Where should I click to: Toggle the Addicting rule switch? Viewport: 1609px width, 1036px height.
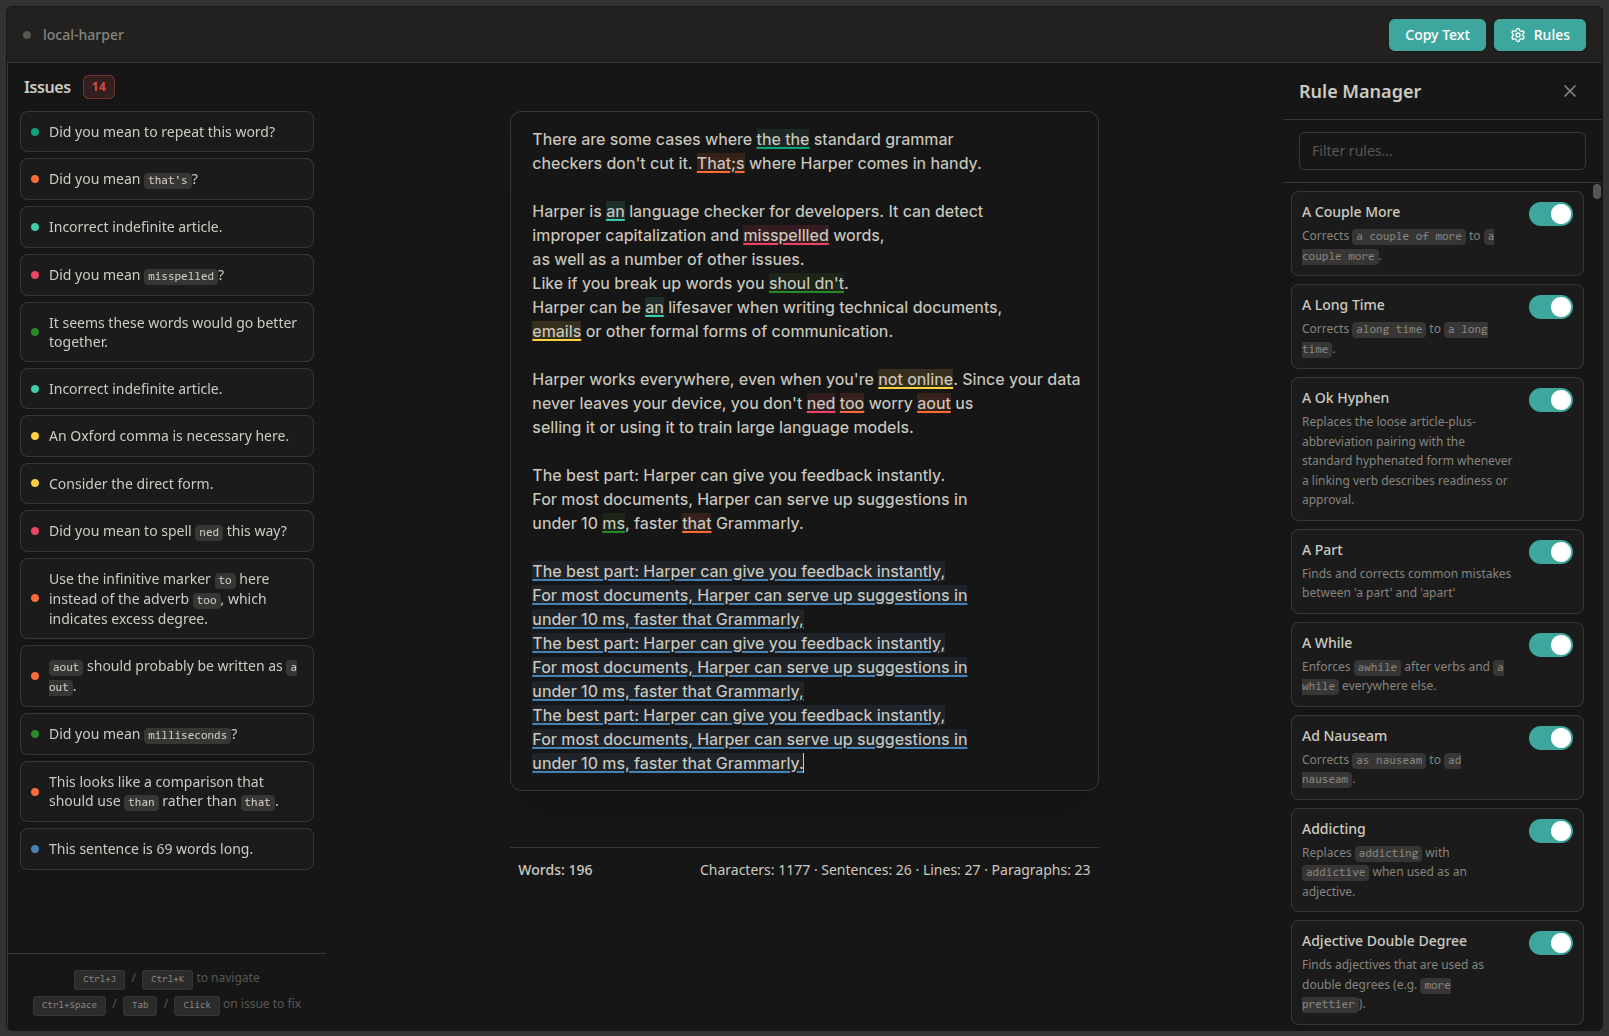click(x=1551, y=831)
